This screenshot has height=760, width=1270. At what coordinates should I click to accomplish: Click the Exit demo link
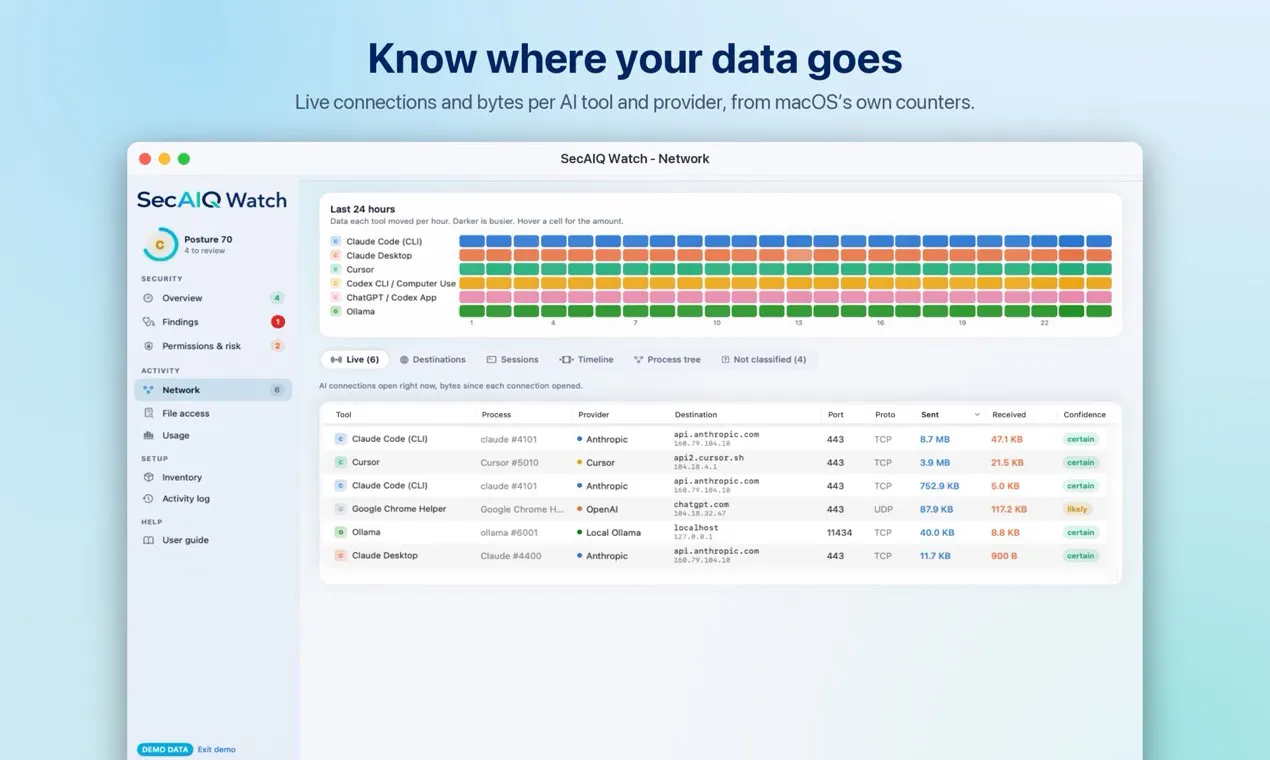[x=217, y=749]
